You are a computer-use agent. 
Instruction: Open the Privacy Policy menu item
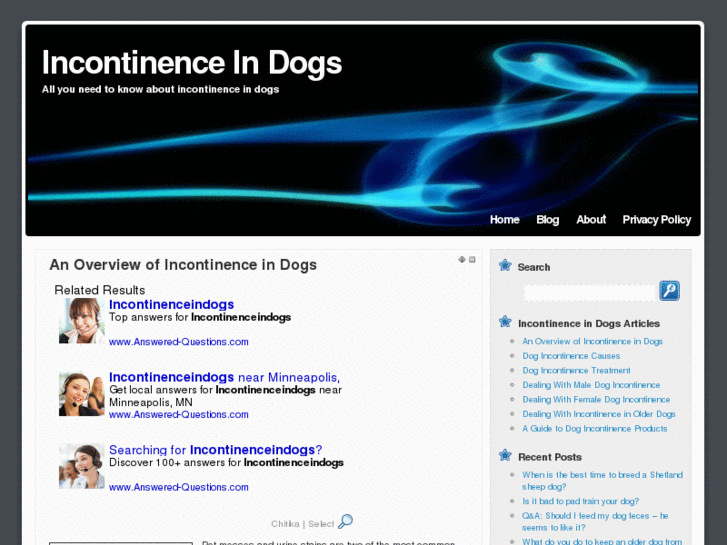tap(657, 220)
